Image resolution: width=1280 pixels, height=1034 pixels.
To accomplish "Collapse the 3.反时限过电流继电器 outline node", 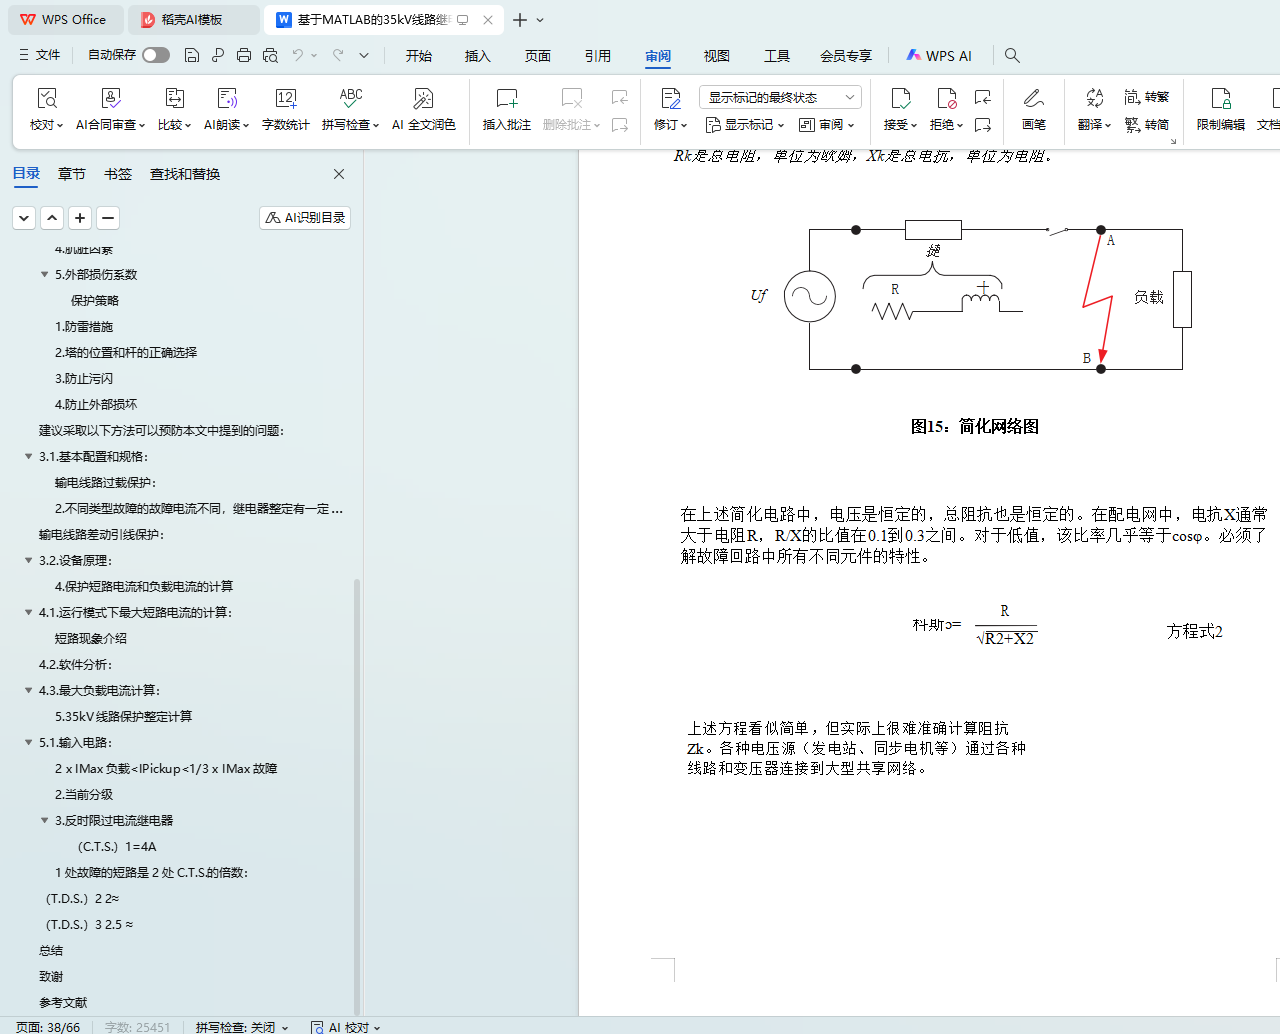I will coord(44,820).
